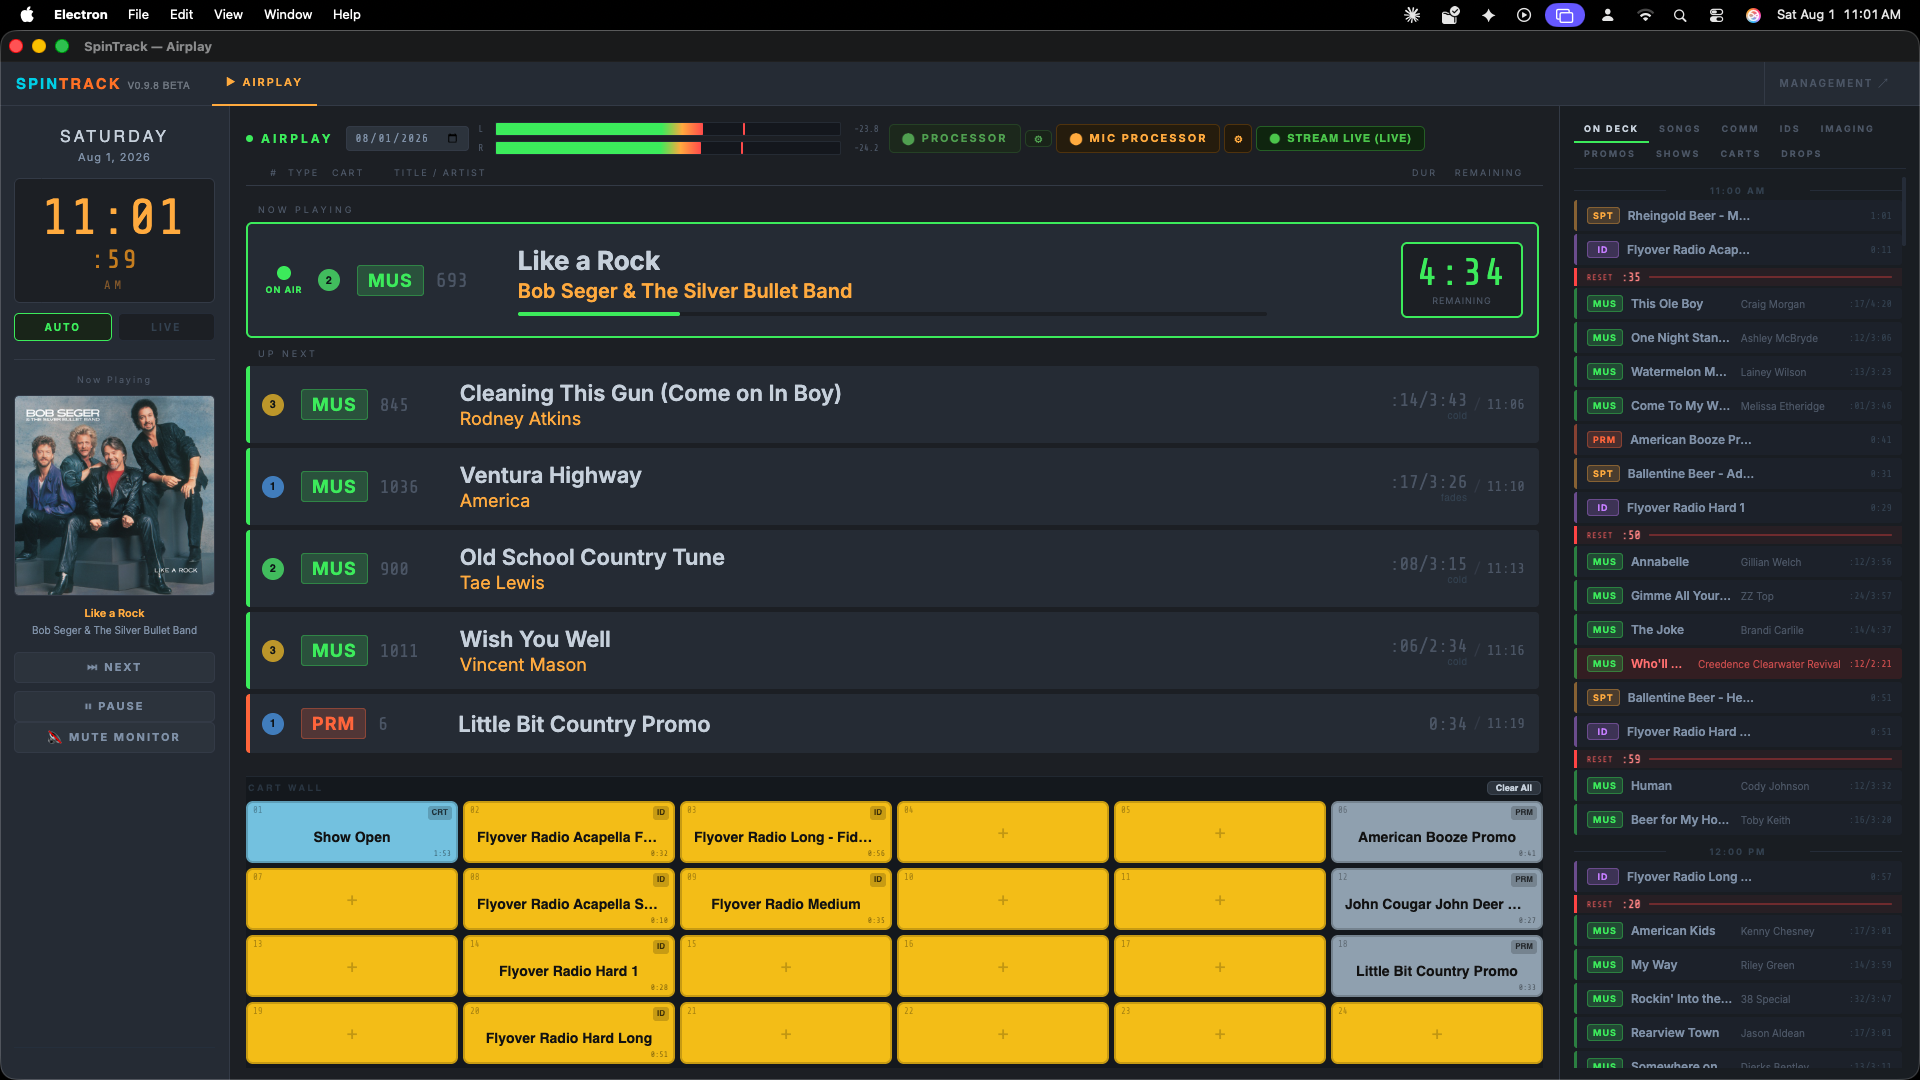The image size is (1920, 1080).
Task: Click the song progress bar in Now Playing
Action: (x=892, y=314)
